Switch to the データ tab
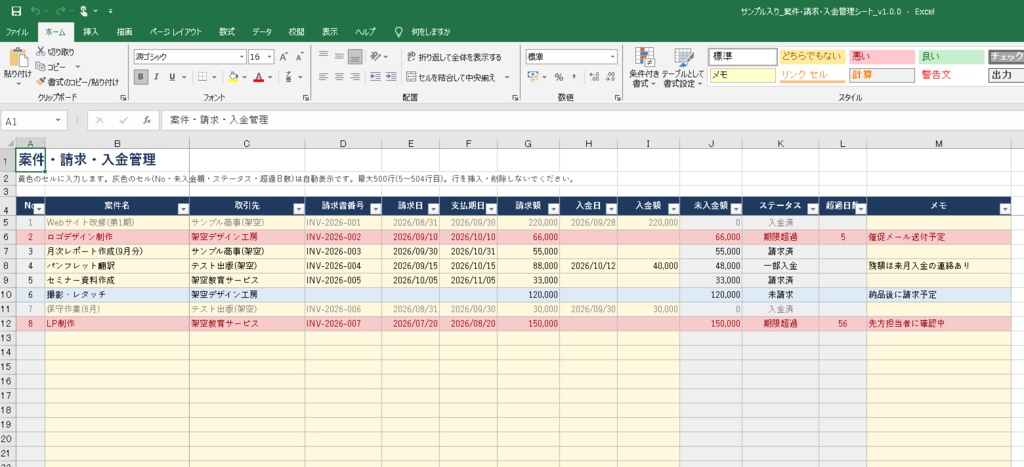The width and height of the screenshot is (1024, 467). click(x=262, y=32)
